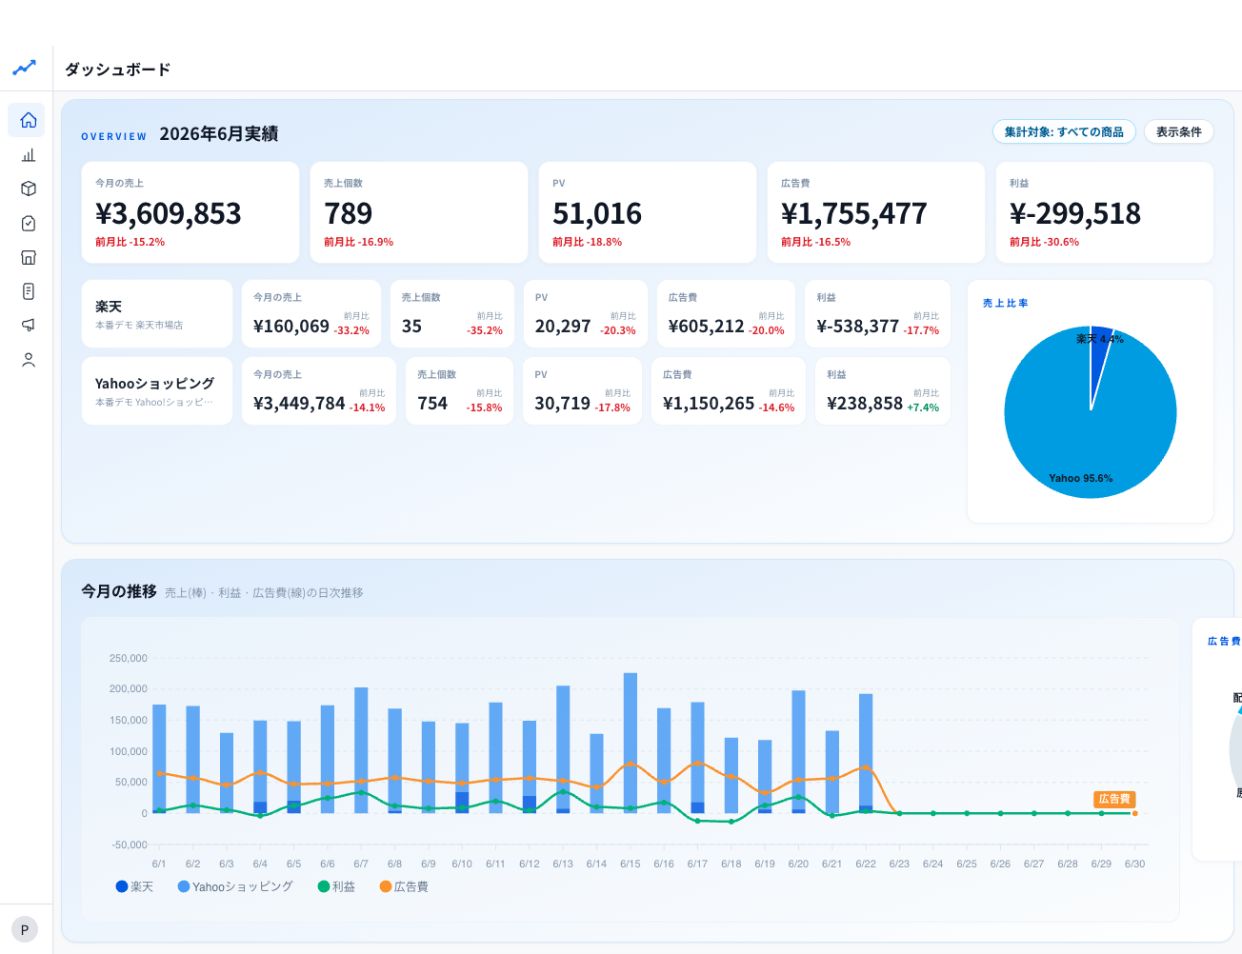Select the 今月の売上 ¥3,609,853 card

[190, 212]
